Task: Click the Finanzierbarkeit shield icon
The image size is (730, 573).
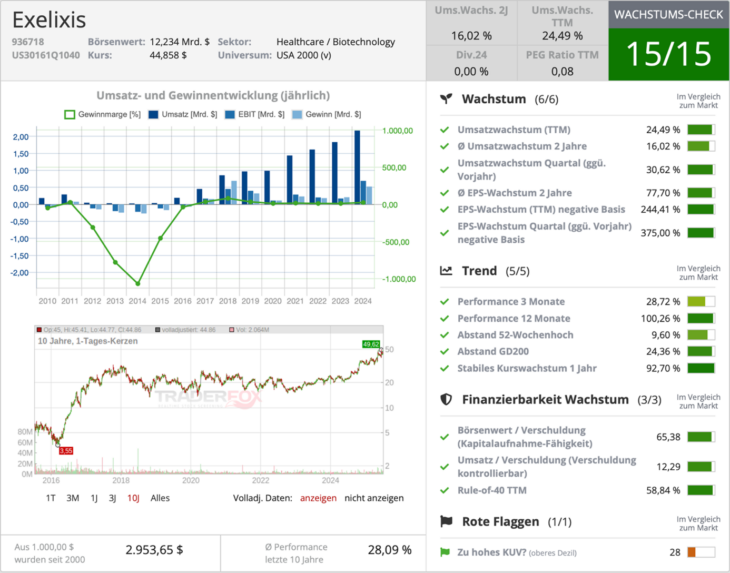Action: point(446,399)
